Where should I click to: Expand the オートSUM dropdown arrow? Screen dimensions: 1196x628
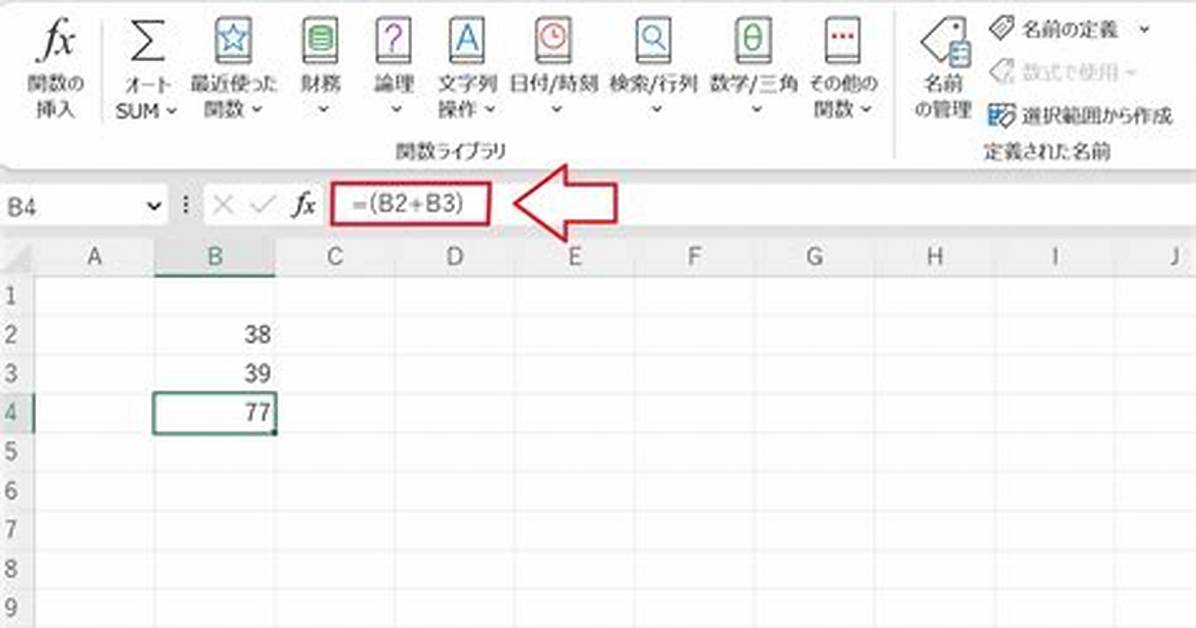[172, 111]
